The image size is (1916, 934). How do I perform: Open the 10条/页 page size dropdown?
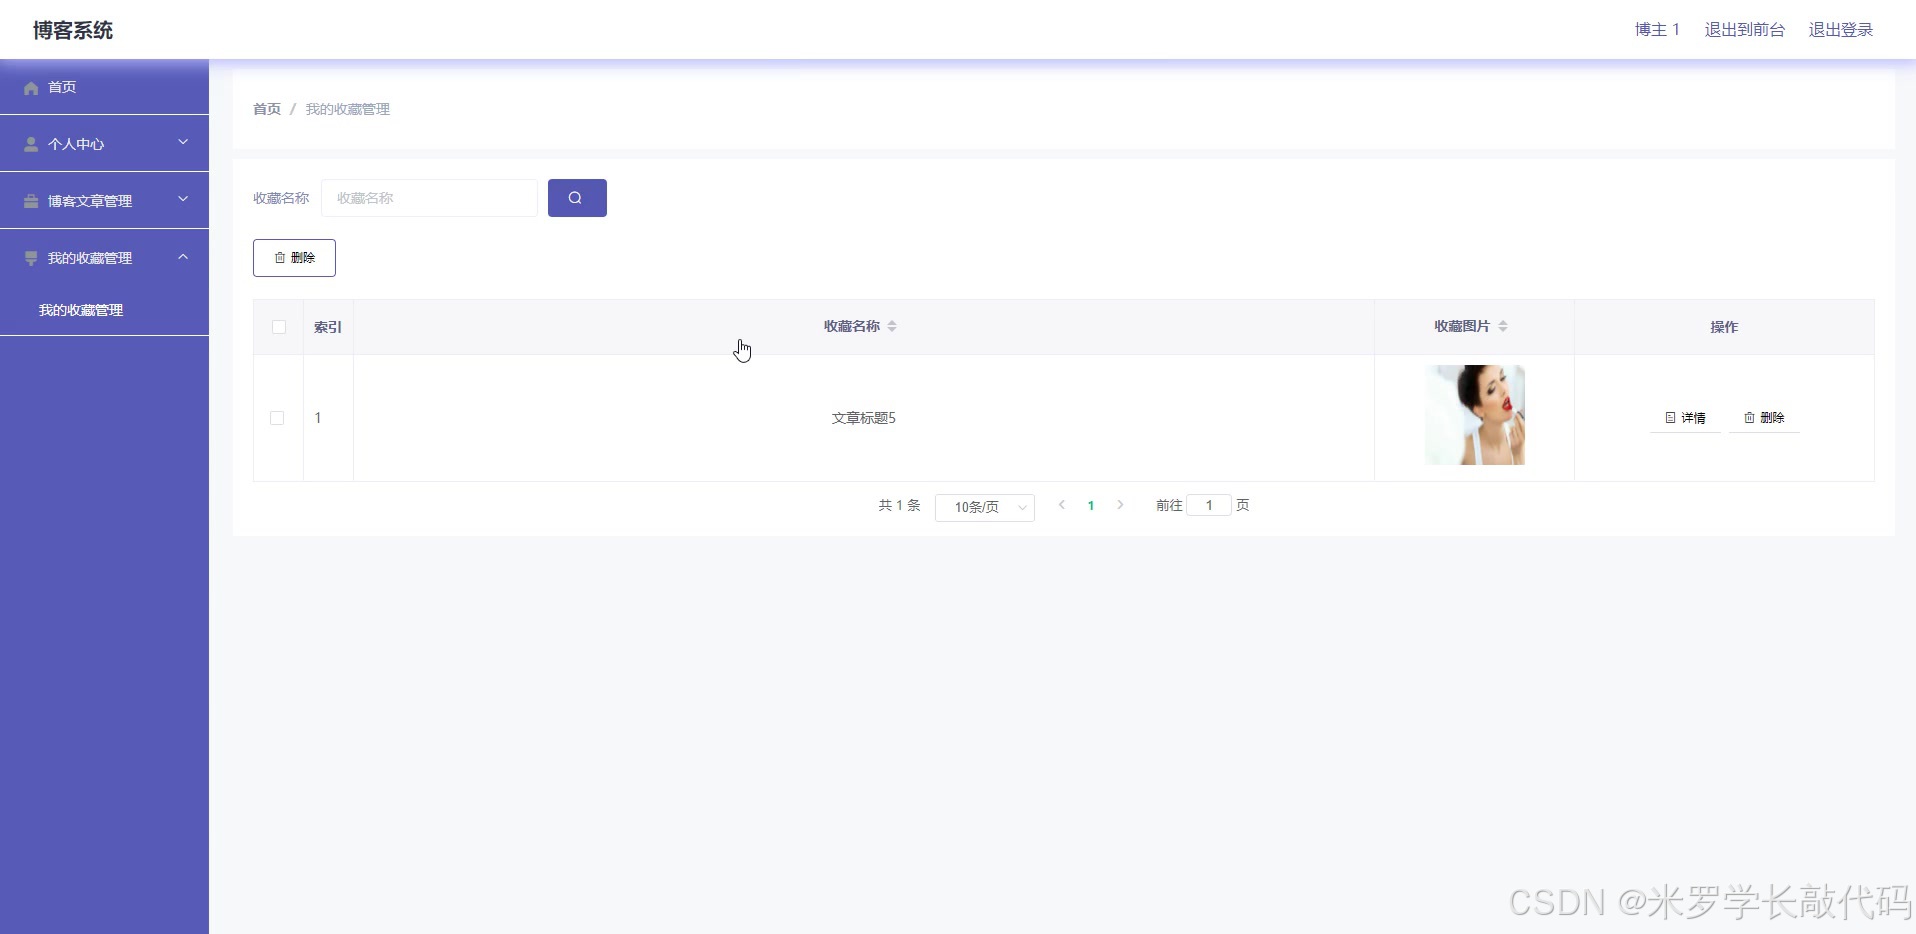tap(984, 506)
